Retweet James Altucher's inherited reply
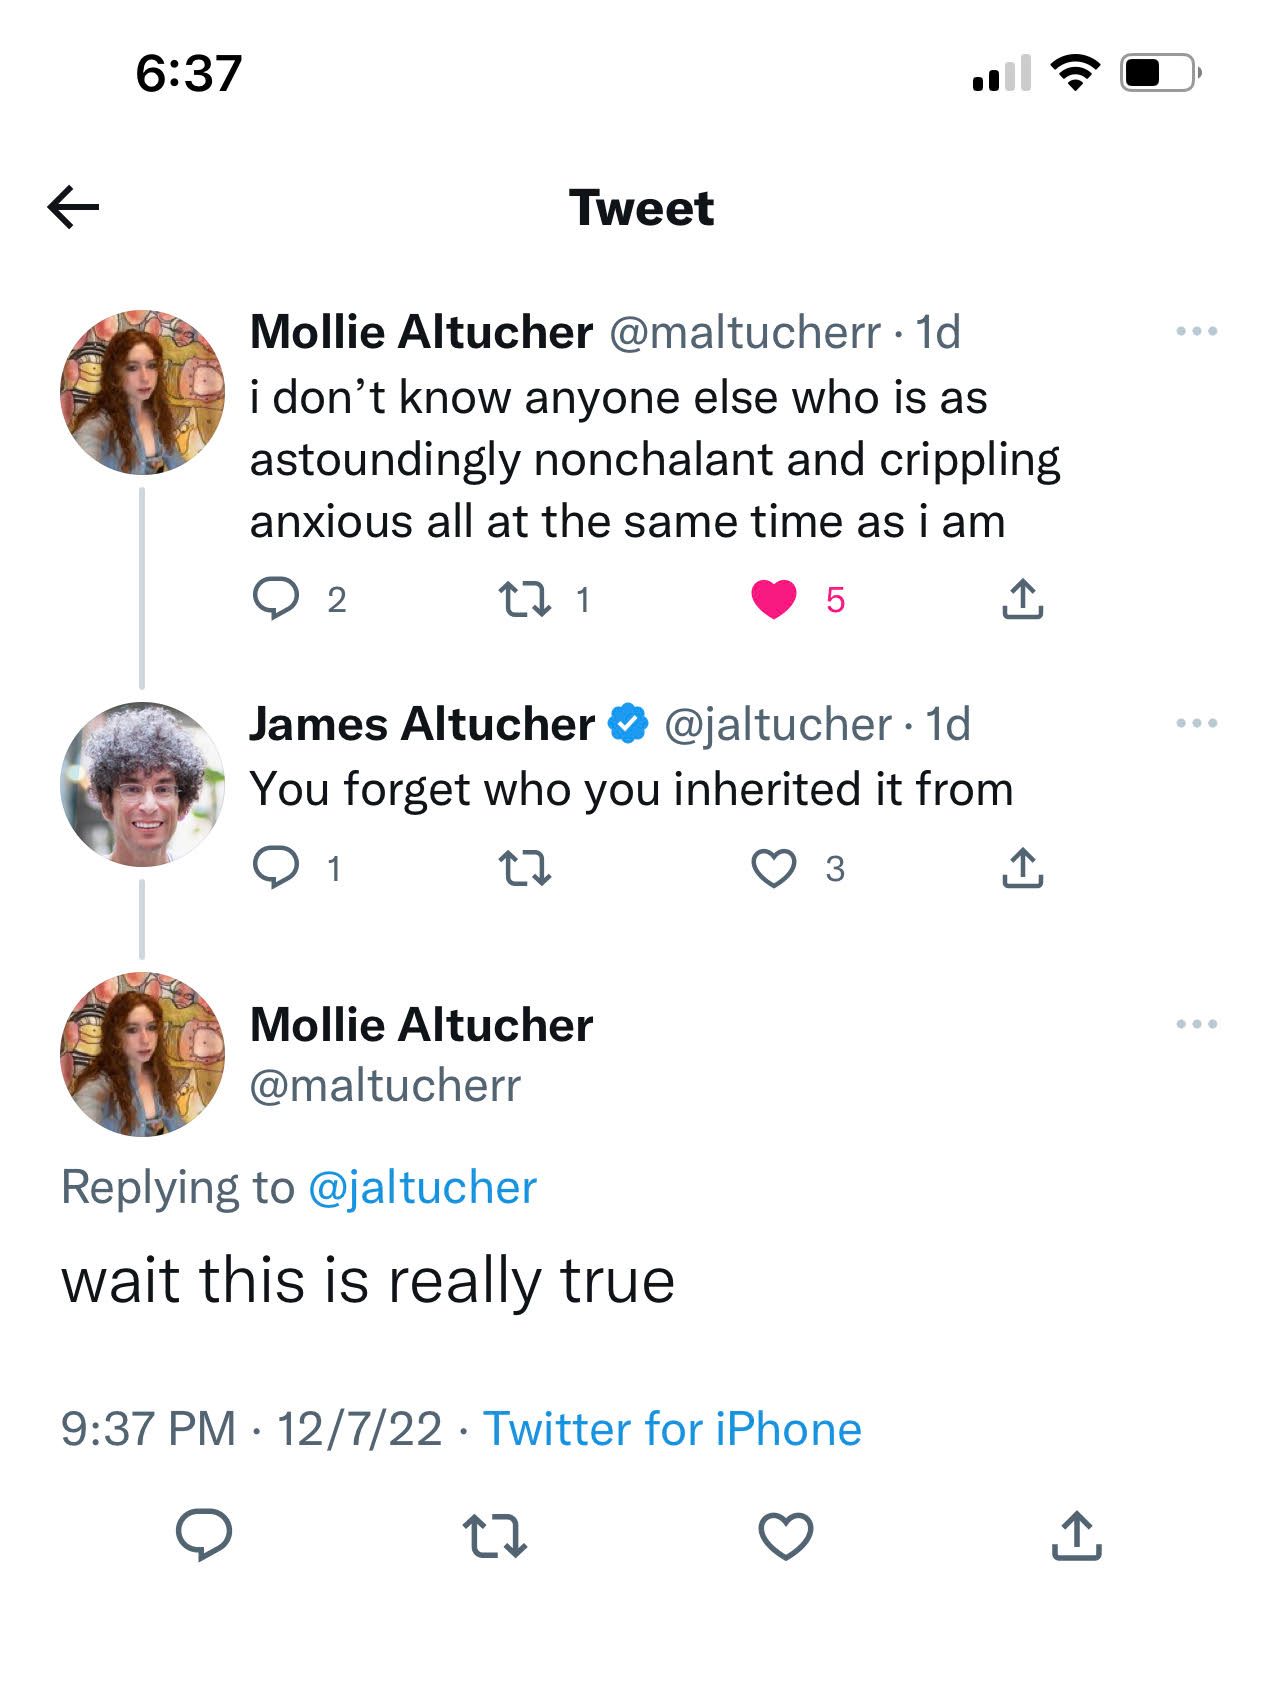 click(524, 868)
